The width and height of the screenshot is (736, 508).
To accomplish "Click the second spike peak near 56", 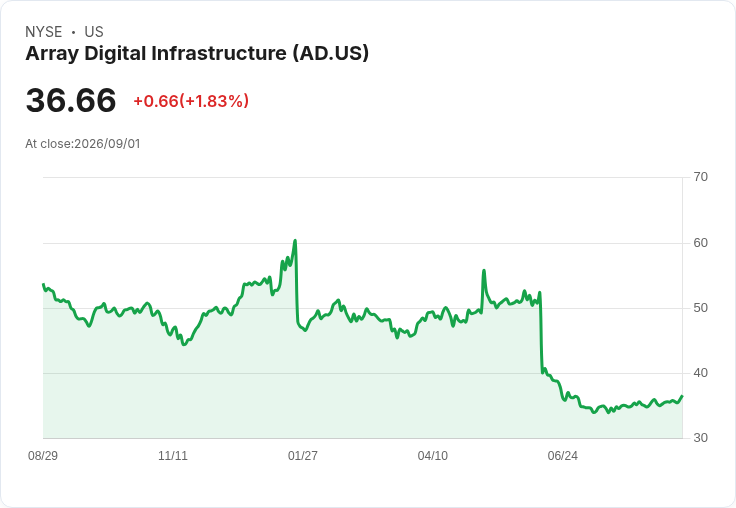I will coord(484,270).
